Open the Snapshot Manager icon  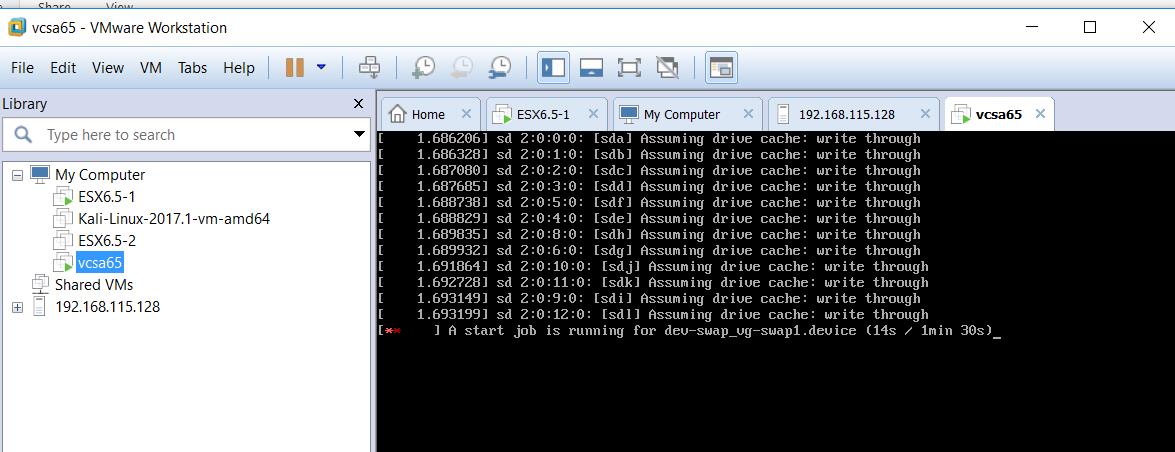499,67
